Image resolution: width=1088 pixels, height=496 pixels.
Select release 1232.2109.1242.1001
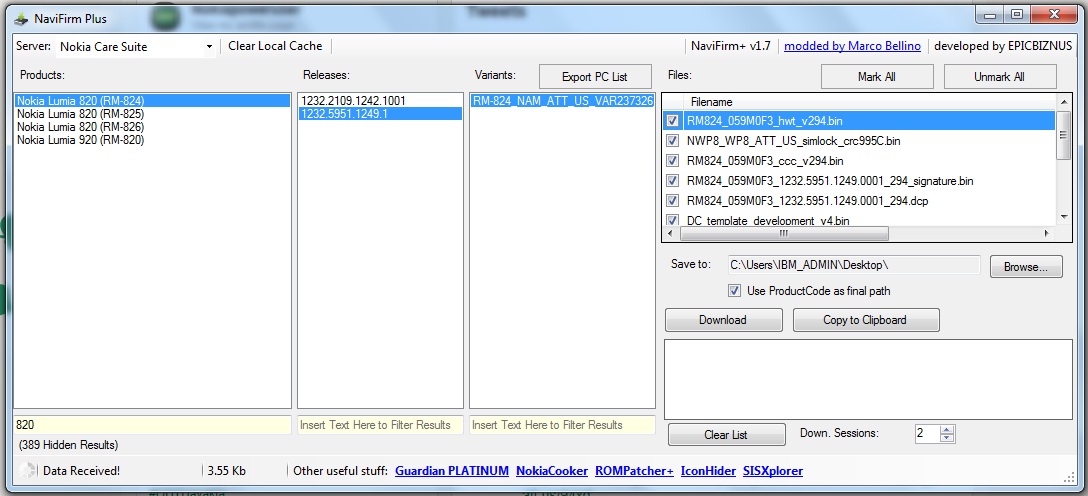[x=380, y=101]
